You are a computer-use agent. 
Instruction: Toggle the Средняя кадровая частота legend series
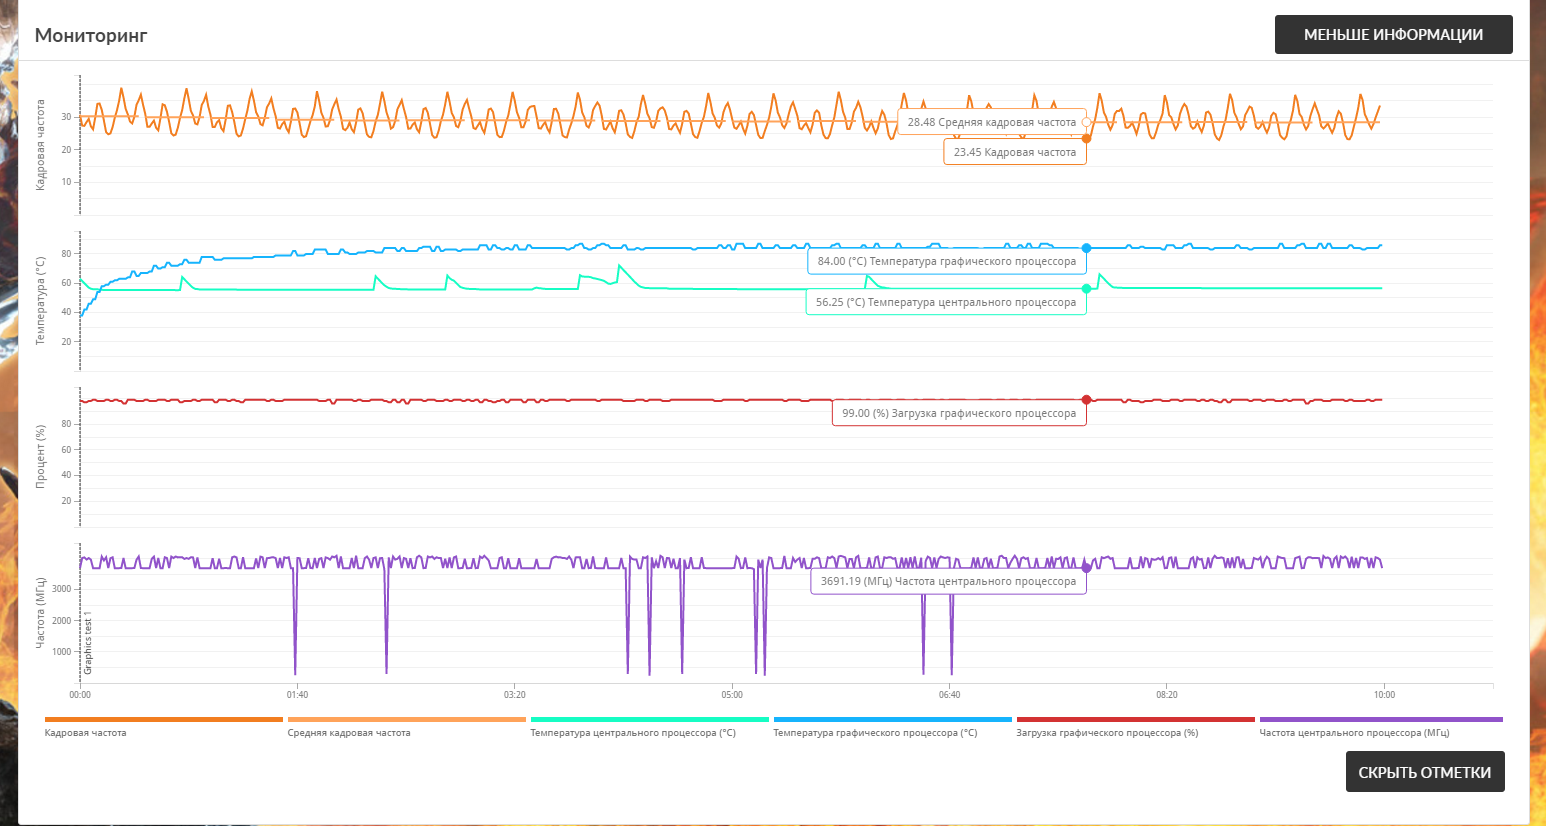(x=406, y=726)
